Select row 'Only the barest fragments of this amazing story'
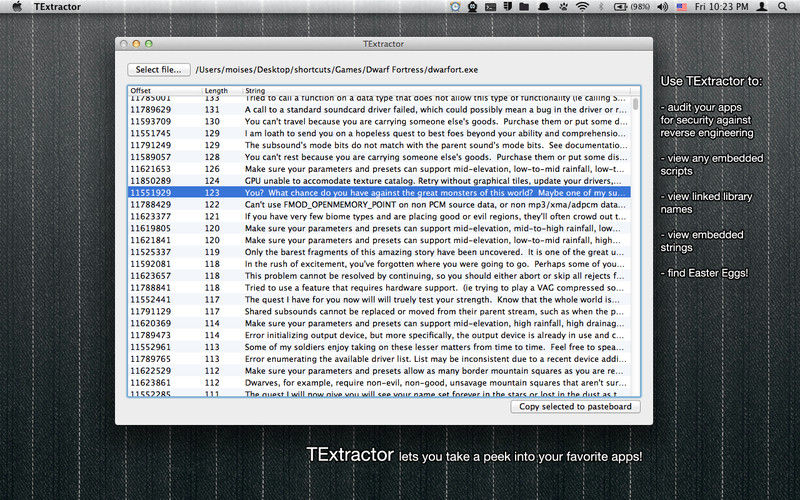The width and height of the screenshot is (800, 500). pos(379,252)
